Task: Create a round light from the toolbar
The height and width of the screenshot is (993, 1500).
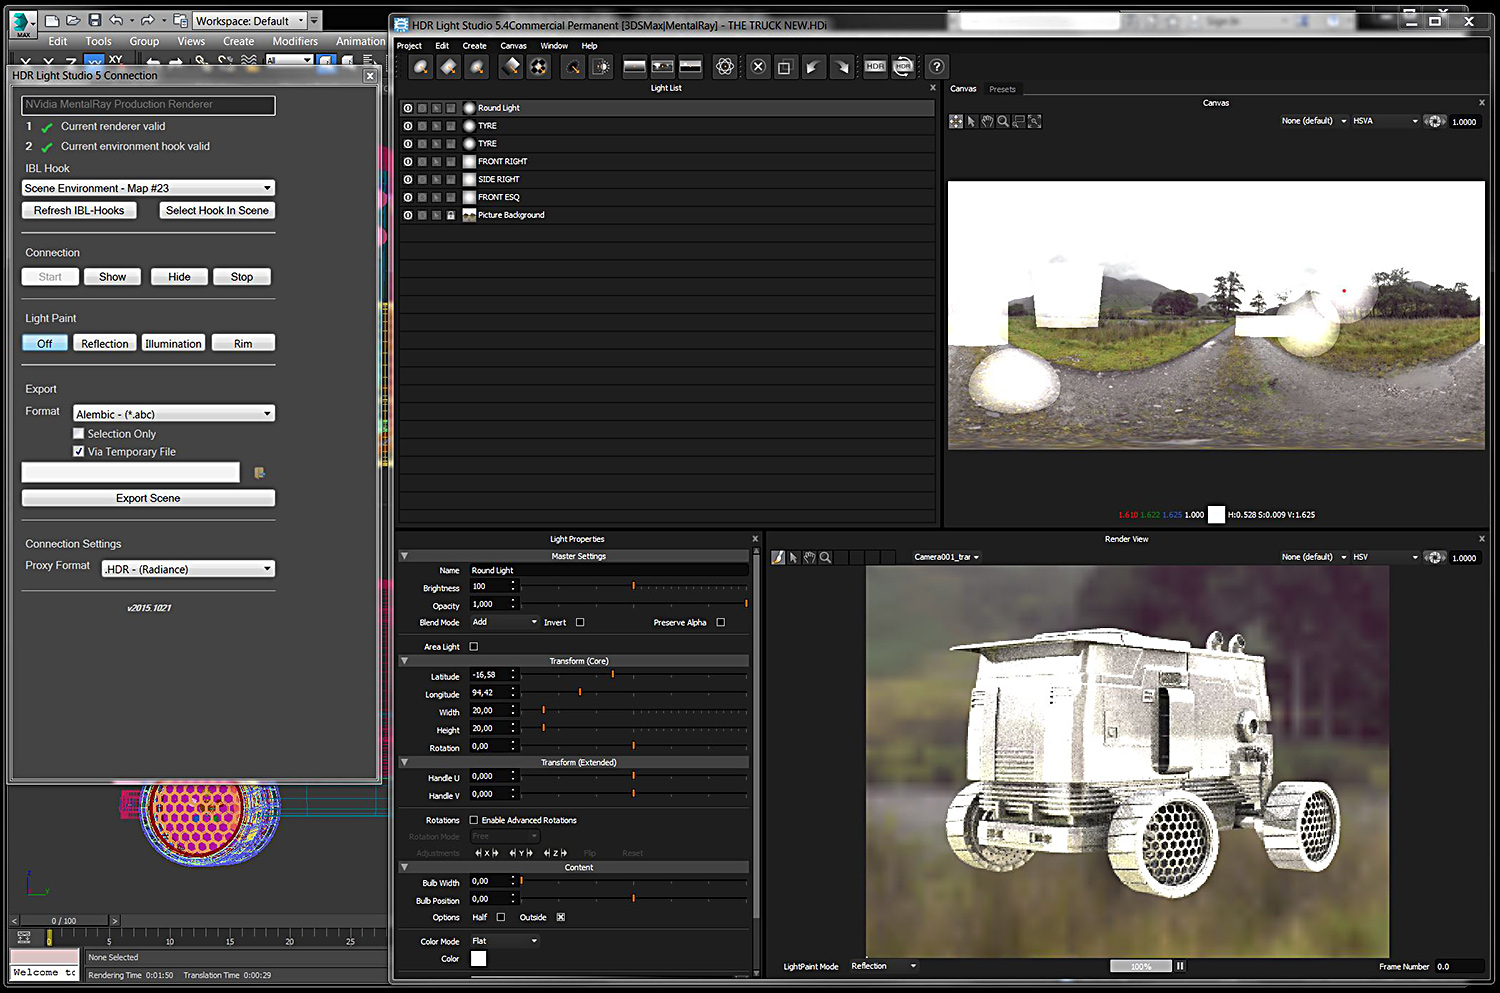Action: point(422,67)
